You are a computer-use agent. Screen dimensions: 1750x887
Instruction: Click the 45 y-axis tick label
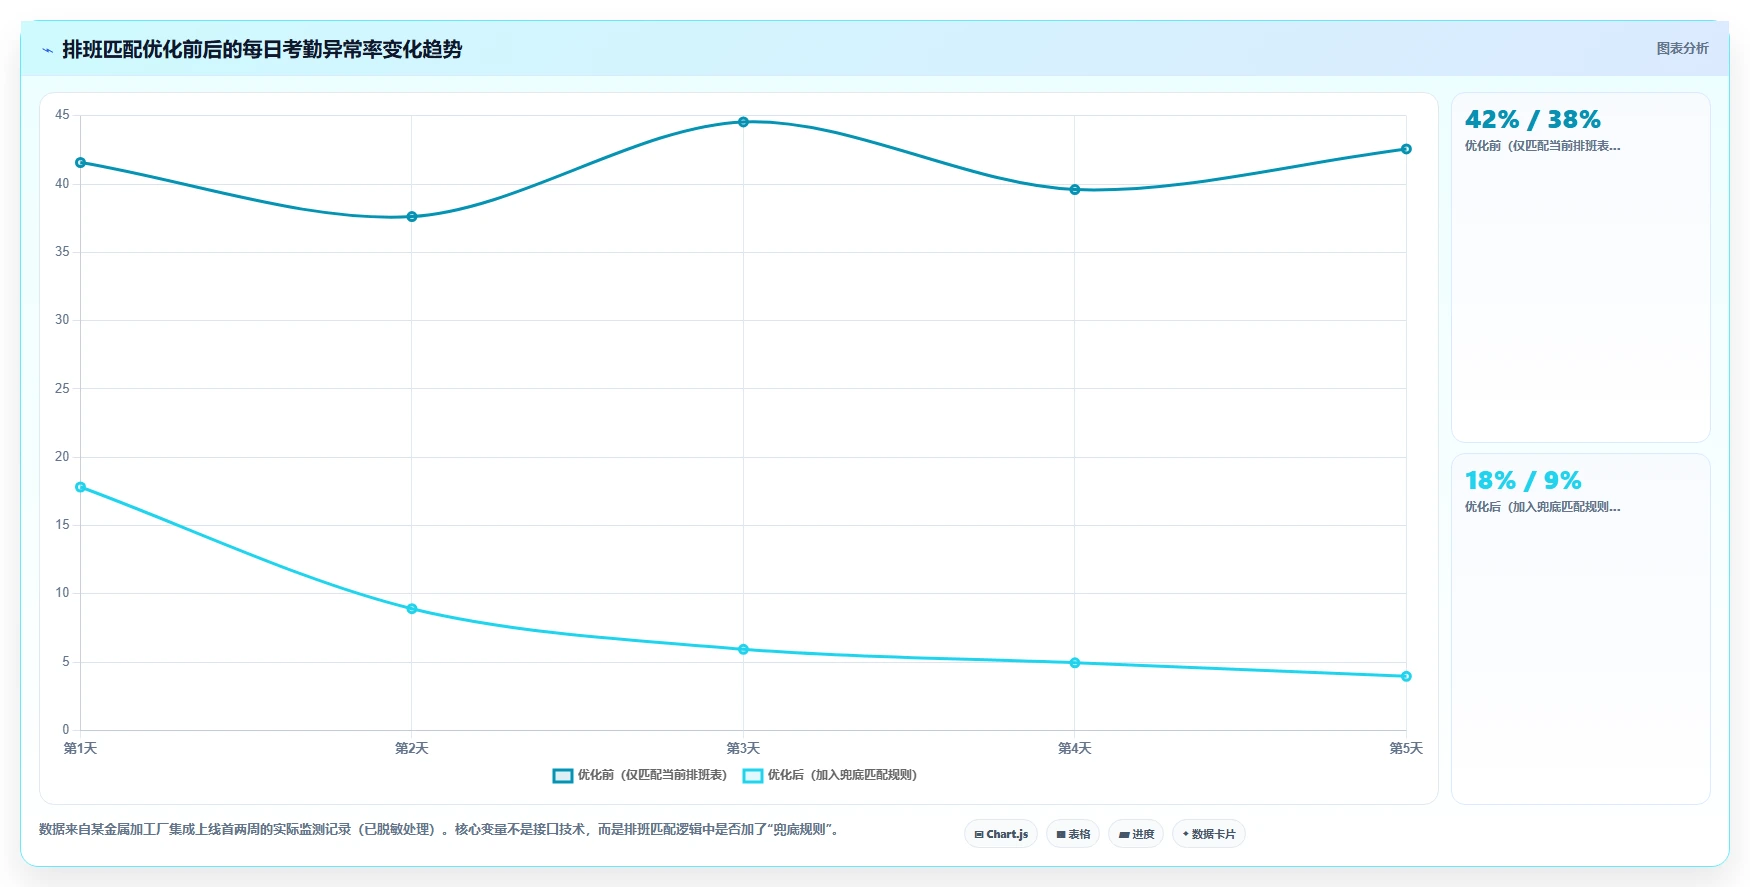(x=62, y=115)
